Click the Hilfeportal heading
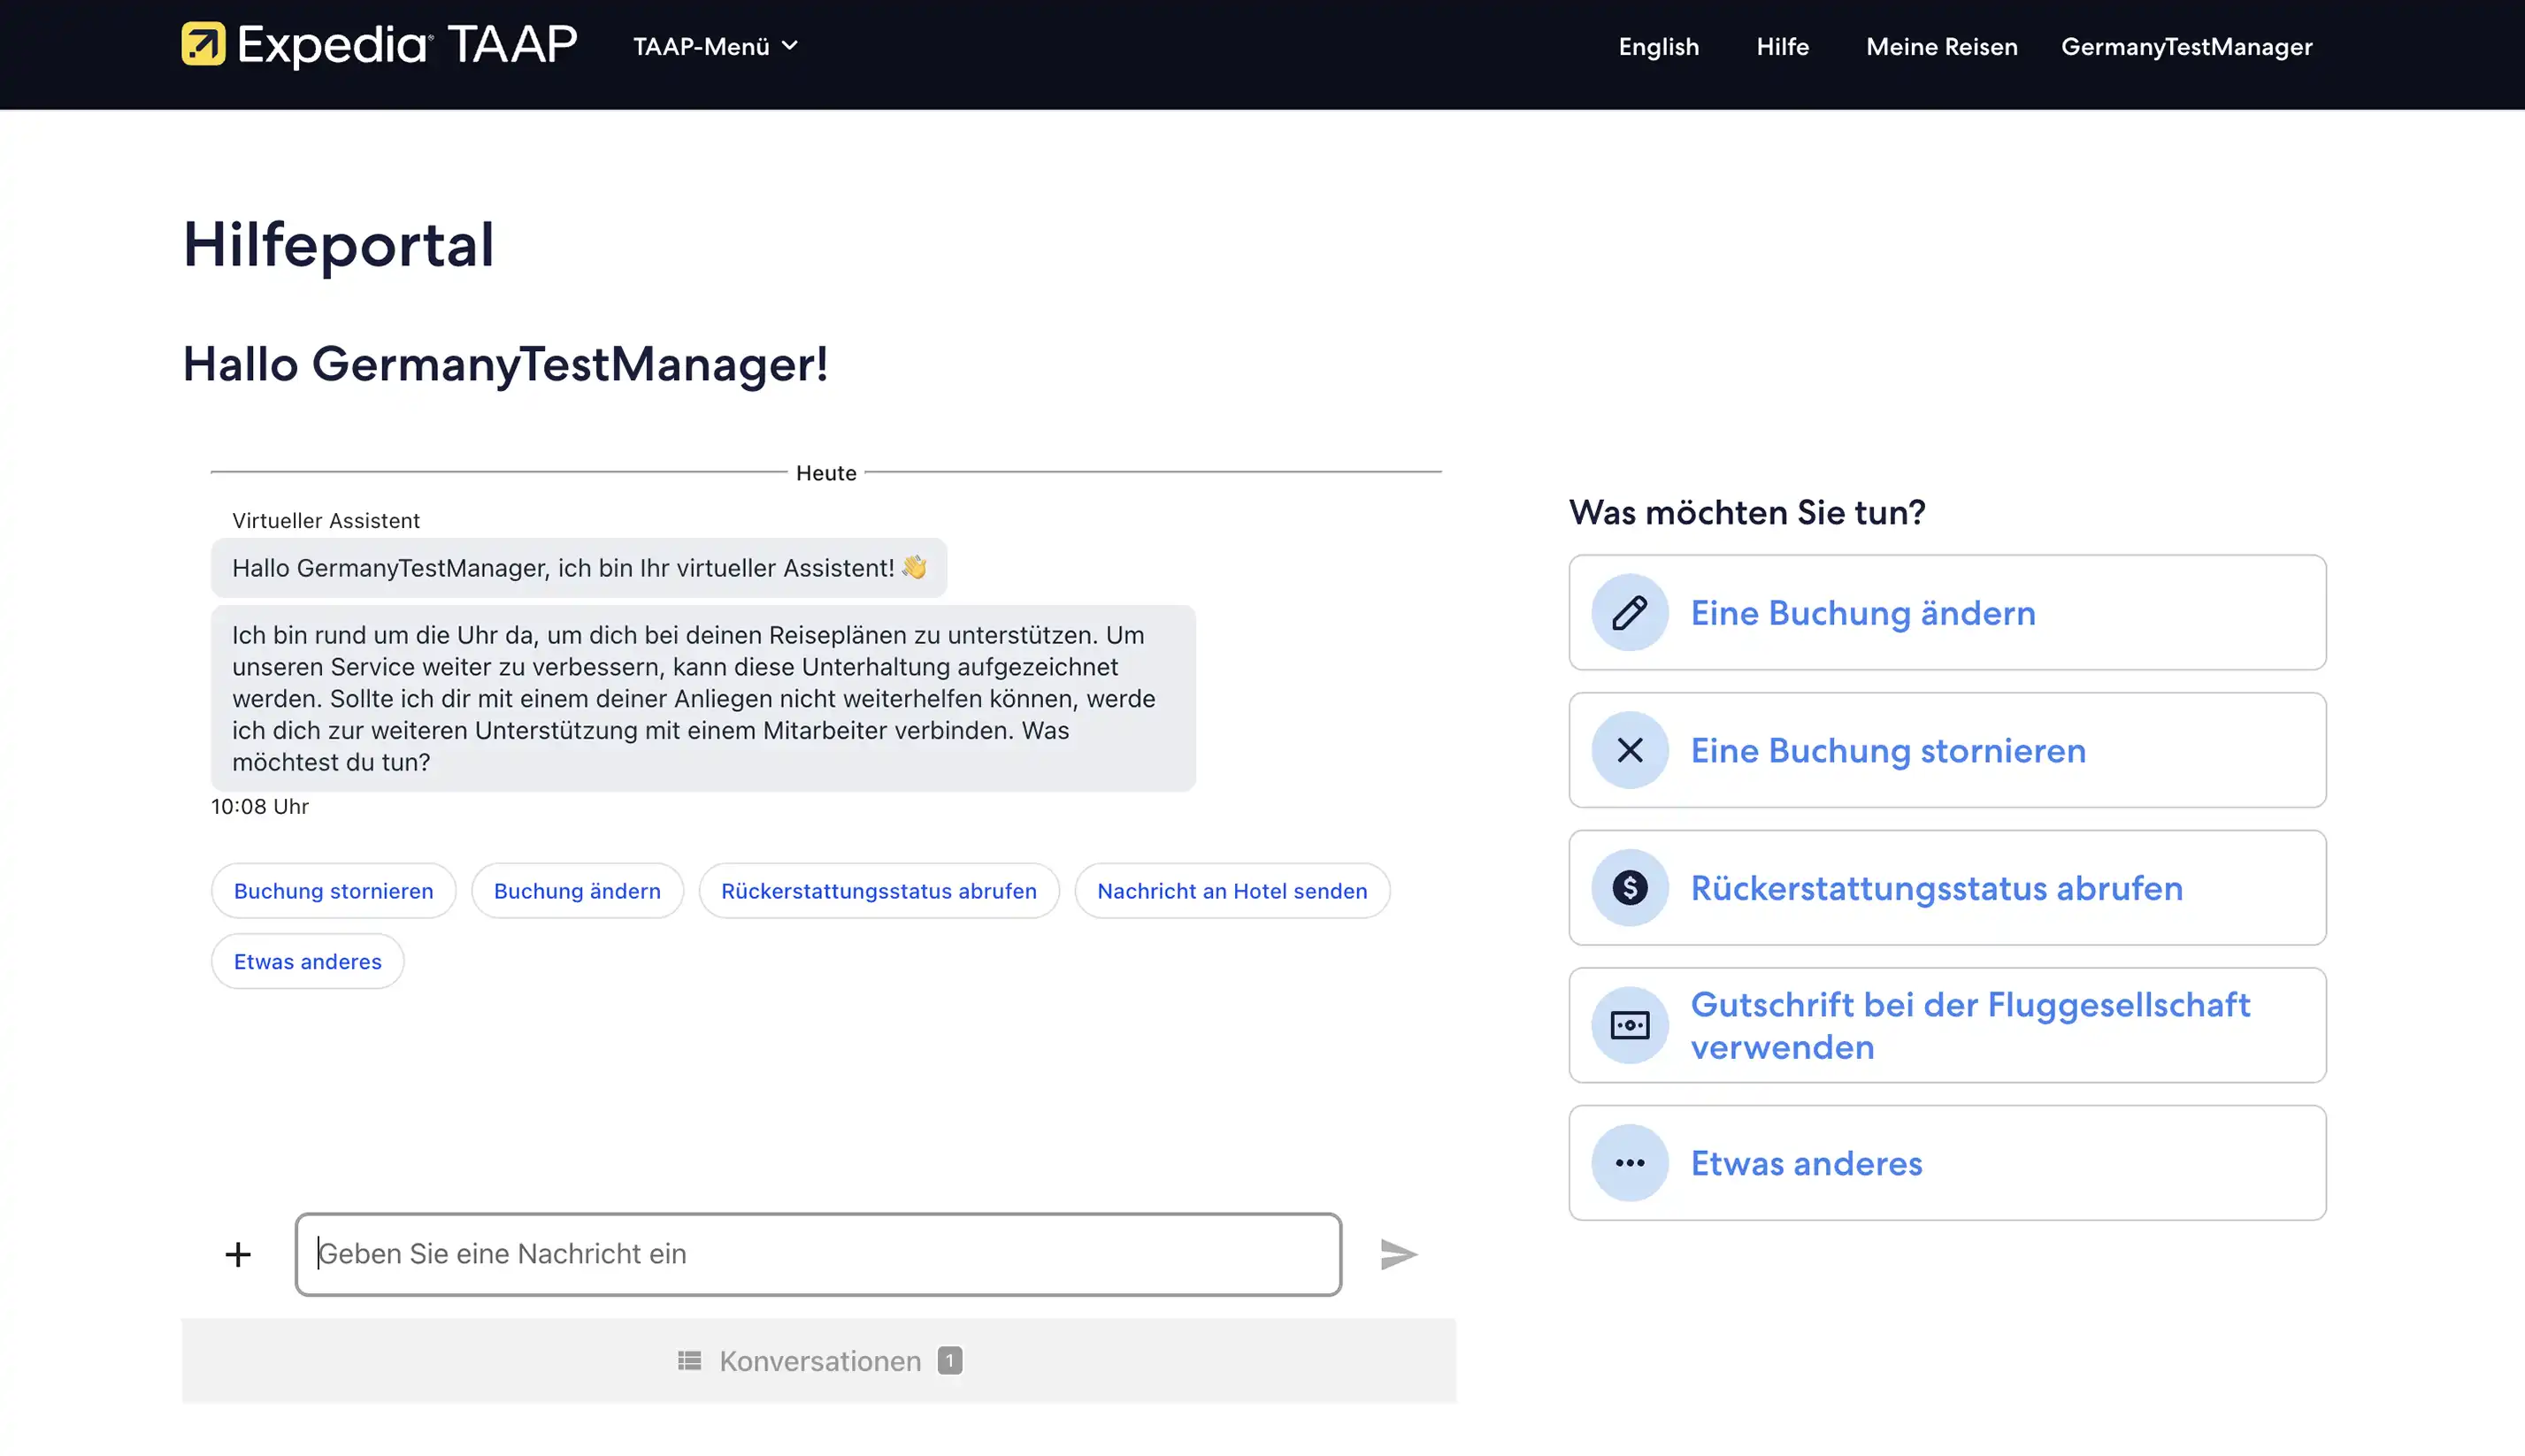The height and width of the screenshot is (1456, 2525). [x=338, y=244]
